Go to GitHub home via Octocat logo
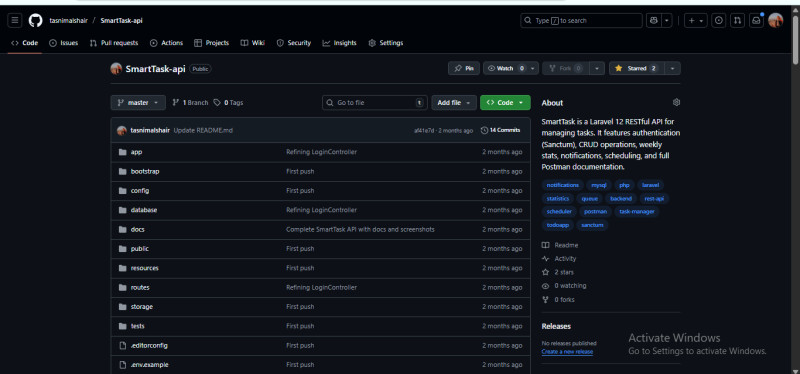The image size is (800, 374). [x=35, y=20]
